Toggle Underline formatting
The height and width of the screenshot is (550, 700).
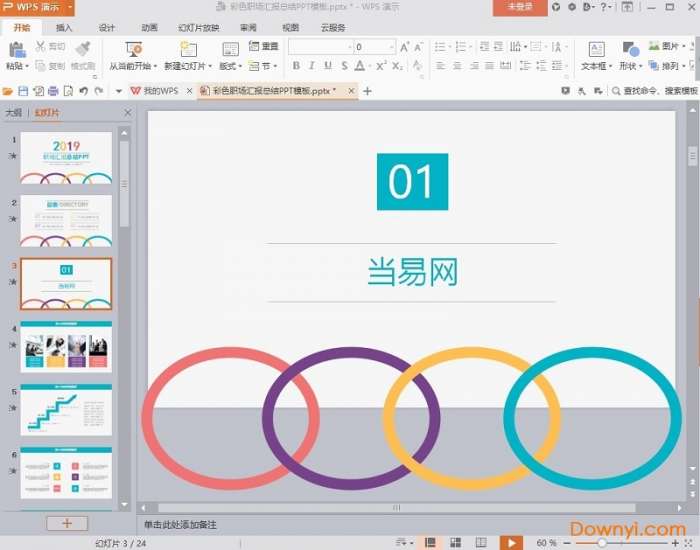click(330, 66)
